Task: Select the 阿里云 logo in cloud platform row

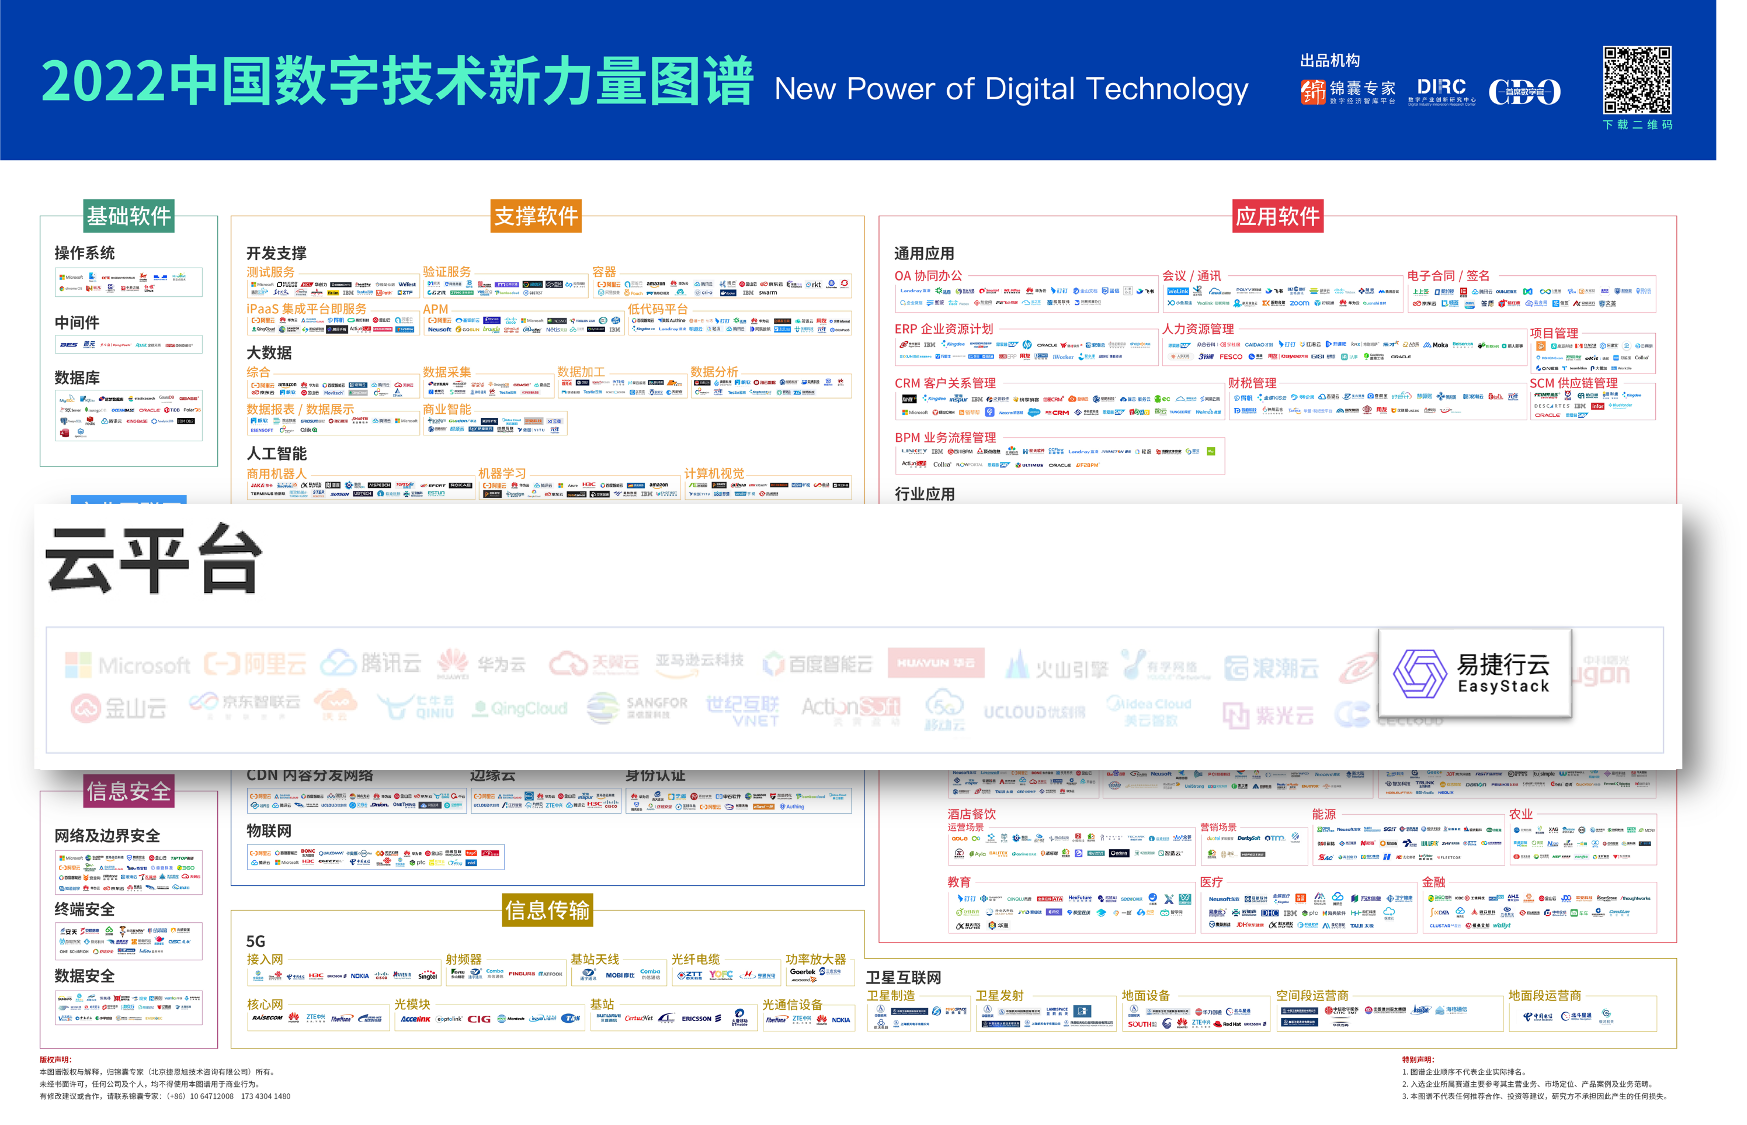Action: (256, 664)
